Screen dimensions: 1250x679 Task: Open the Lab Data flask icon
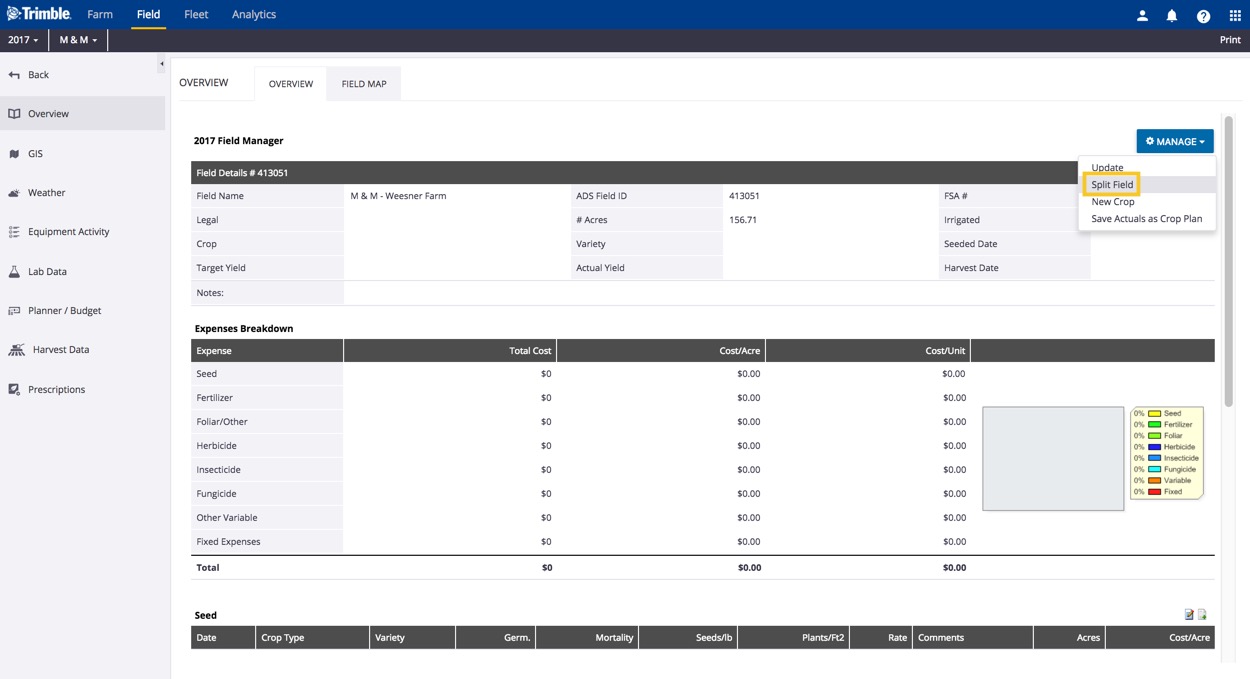point(14,272)
